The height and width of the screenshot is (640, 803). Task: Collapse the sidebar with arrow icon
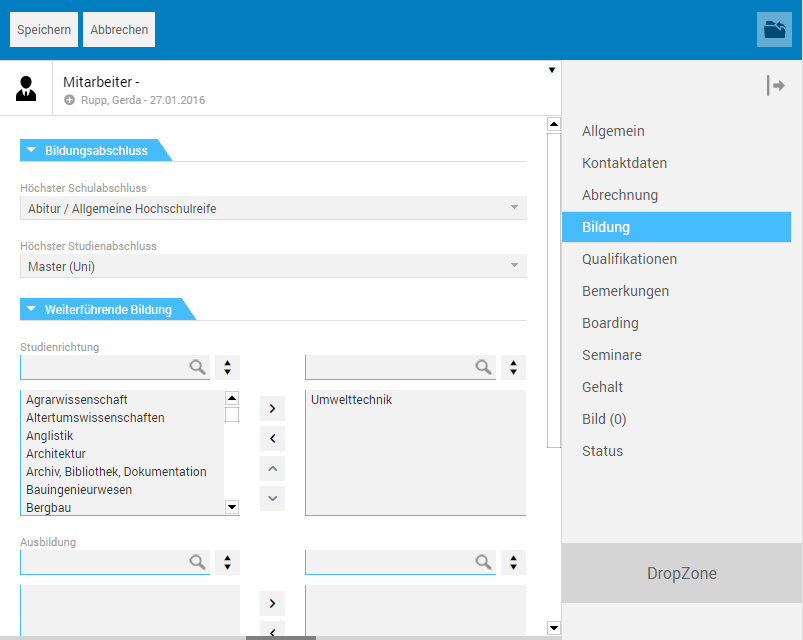click(775, 86)
